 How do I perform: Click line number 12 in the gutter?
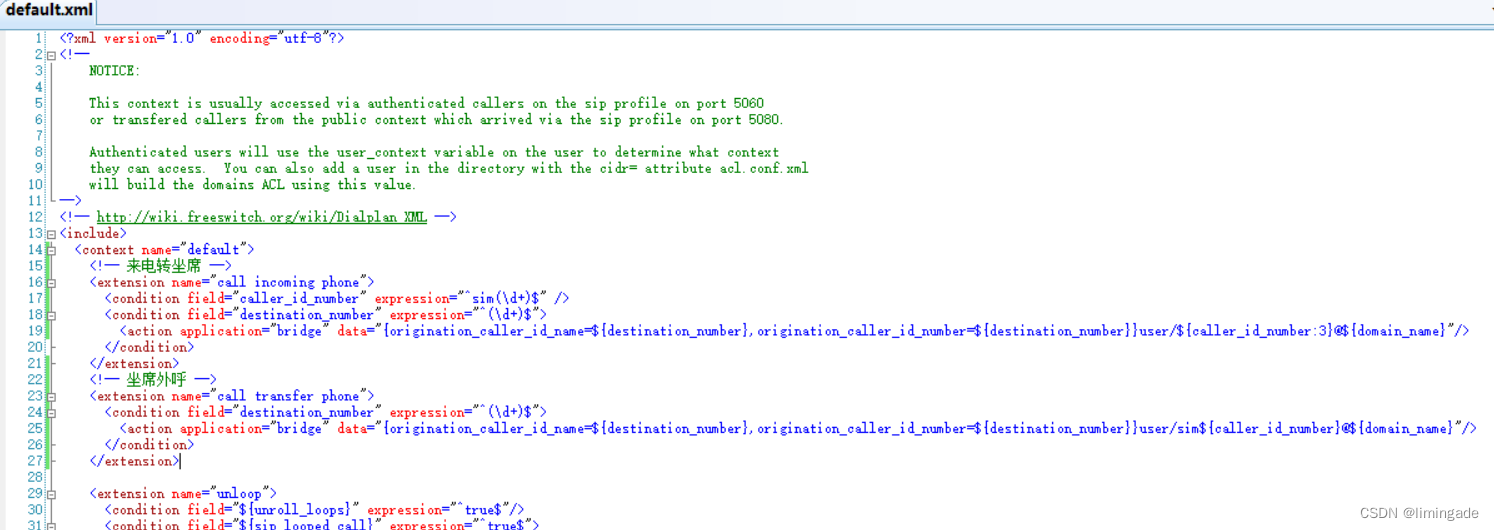tap(36, 217)
